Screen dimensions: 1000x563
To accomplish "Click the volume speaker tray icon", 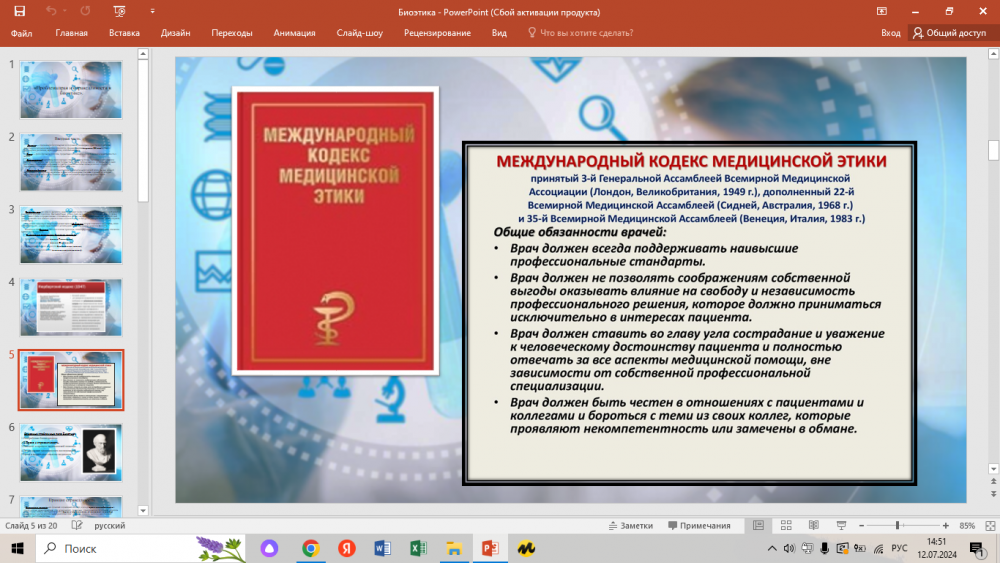I will pyautogui.click(x=789, y=548).
